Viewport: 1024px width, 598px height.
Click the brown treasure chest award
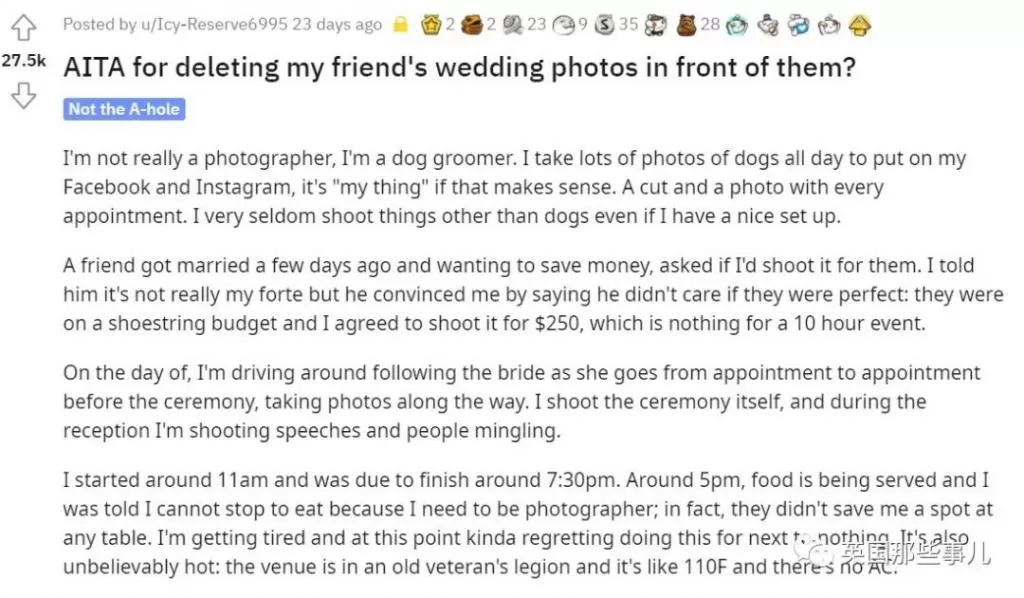pyautogui.click(x=472, y=25)
